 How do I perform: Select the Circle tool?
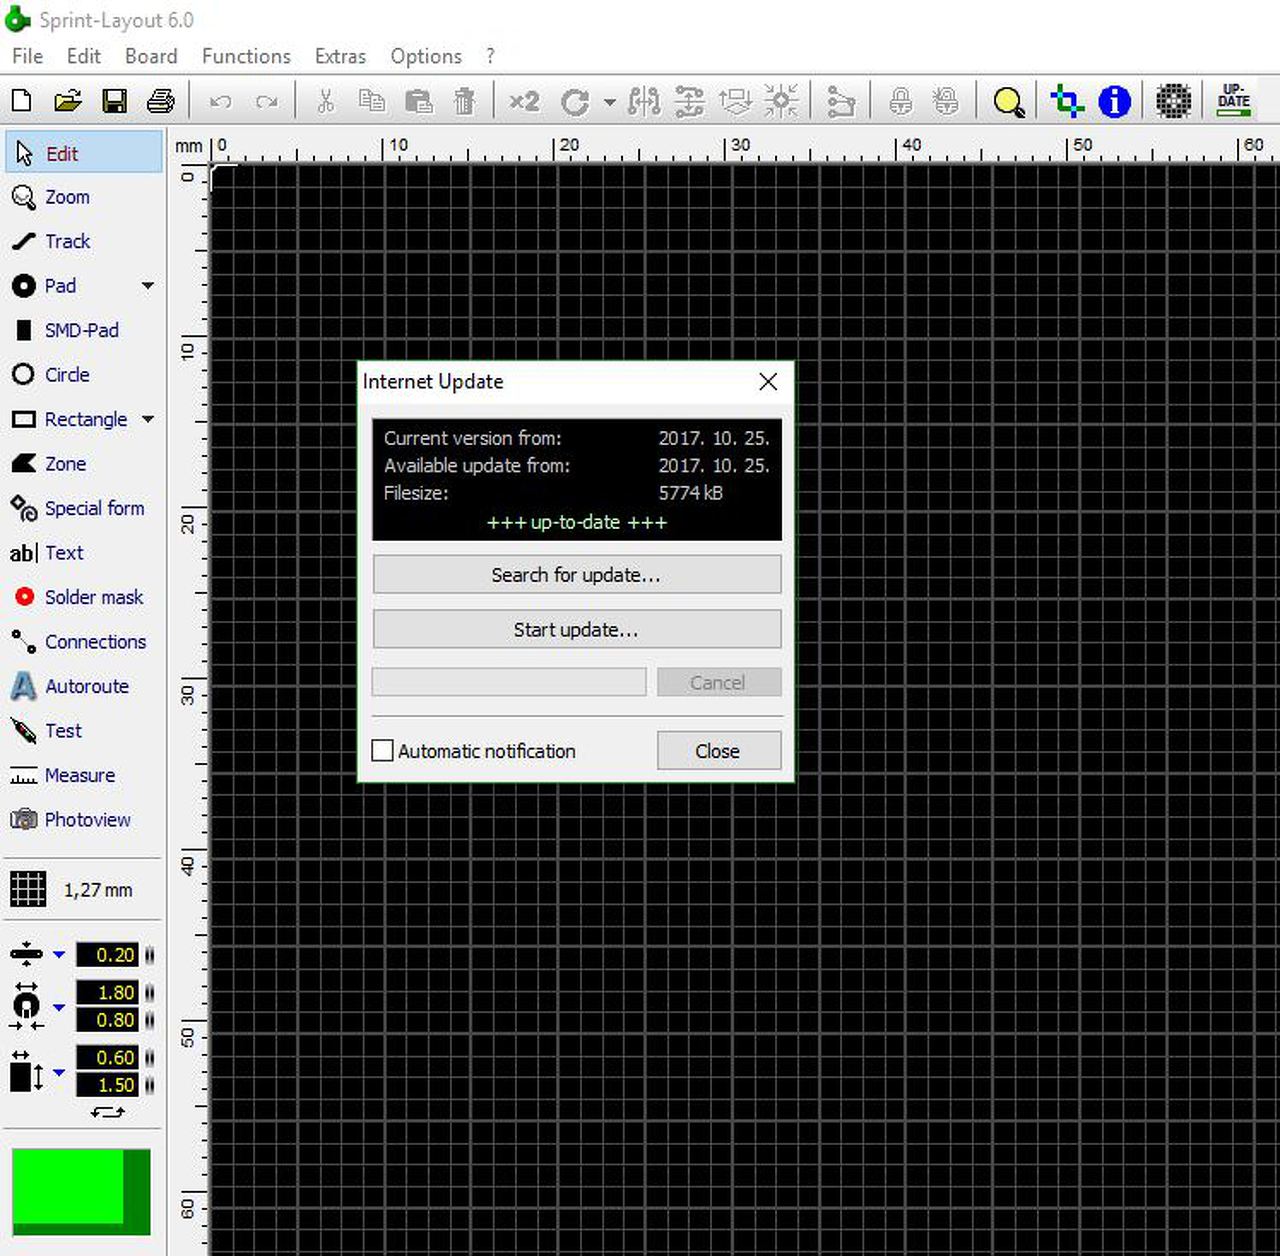pyautogui.click(x=84, y=375)
